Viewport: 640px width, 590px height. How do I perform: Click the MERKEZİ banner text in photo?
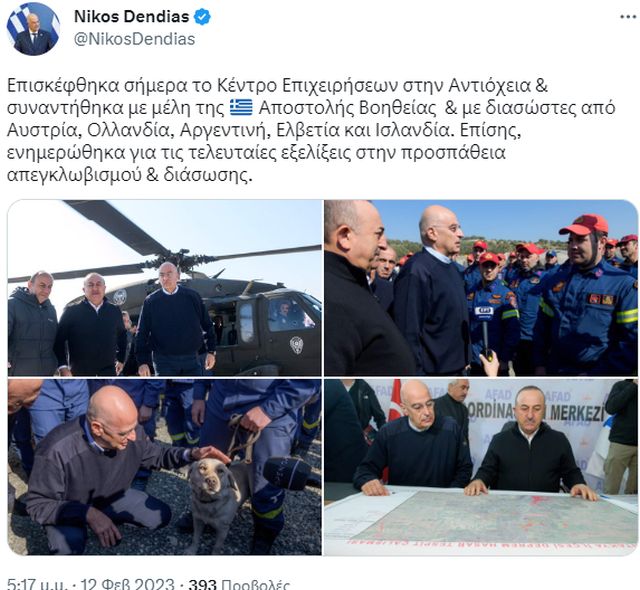coord(576,413)
